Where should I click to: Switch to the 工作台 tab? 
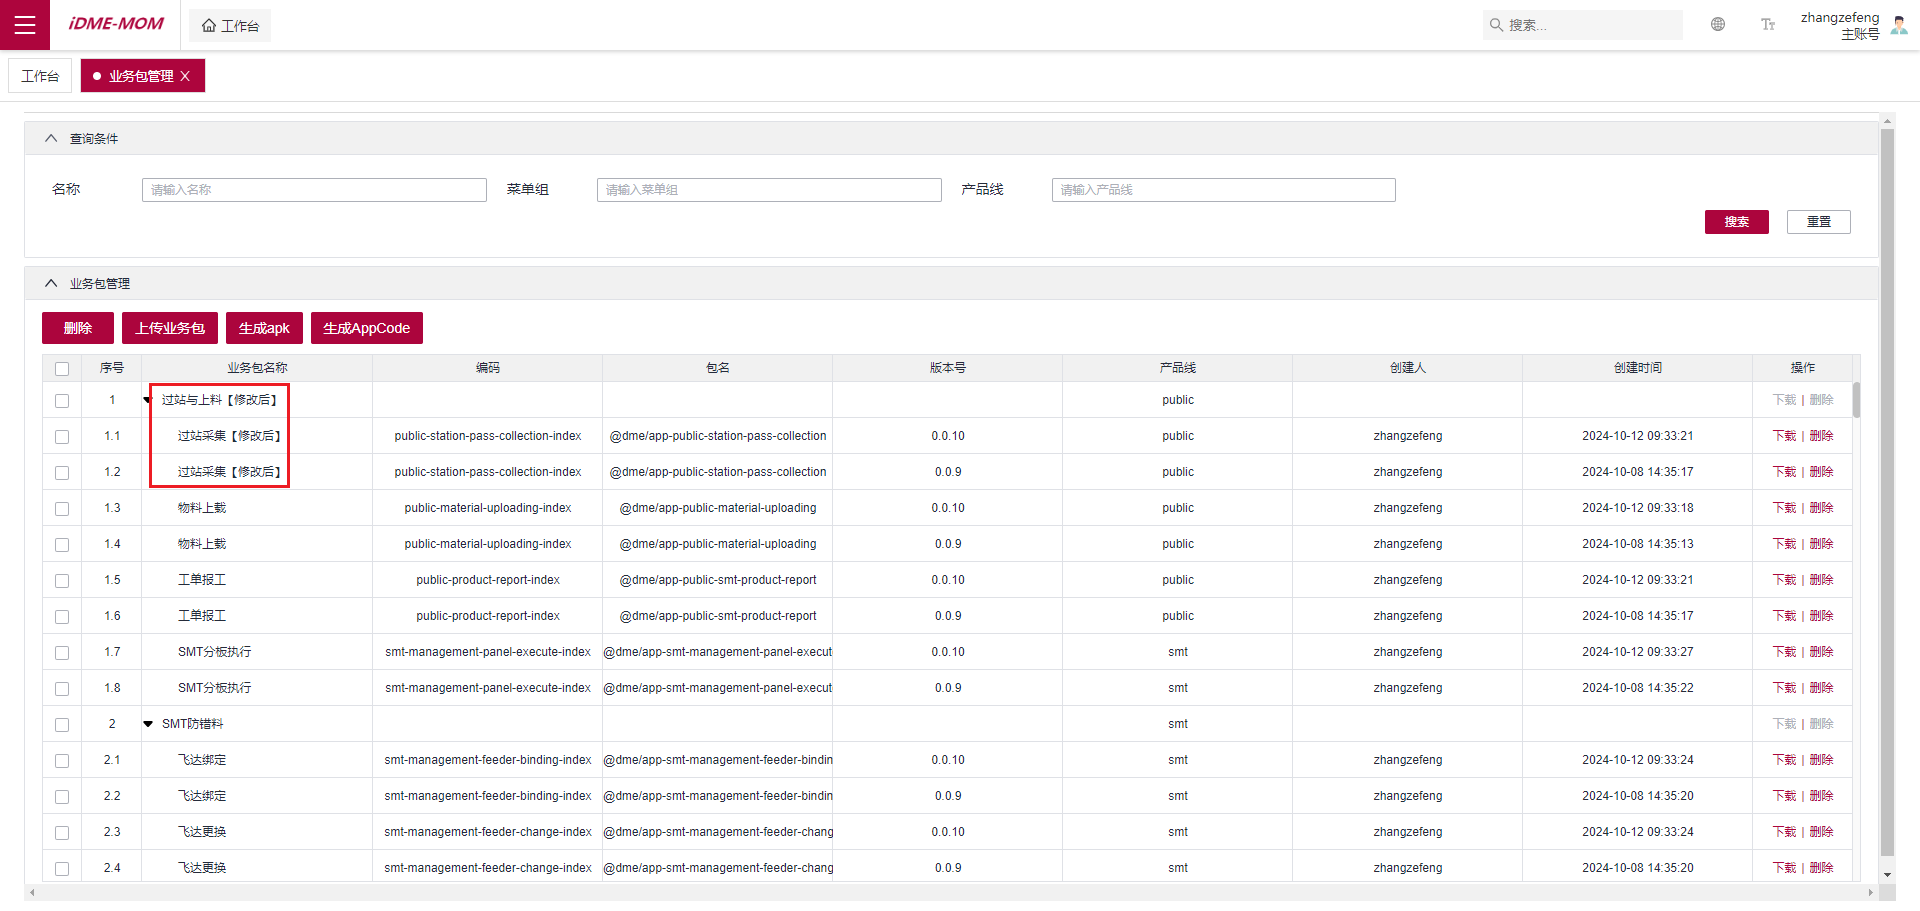pyautogui.click(x=40, y=76)
